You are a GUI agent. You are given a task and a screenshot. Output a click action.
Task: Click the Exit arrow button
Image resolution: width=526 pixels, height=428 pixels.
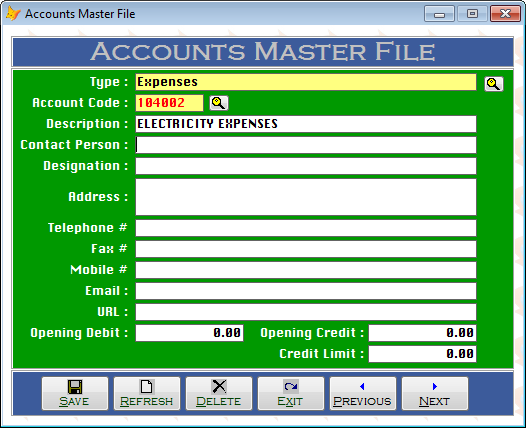tap(291, 393)
